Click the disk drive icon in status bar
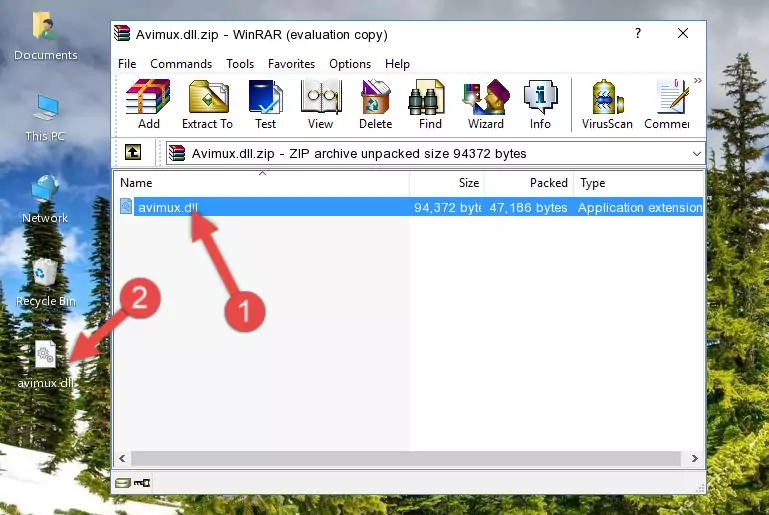The height and width of the screenshot is (515, 769). click(123, 483)
